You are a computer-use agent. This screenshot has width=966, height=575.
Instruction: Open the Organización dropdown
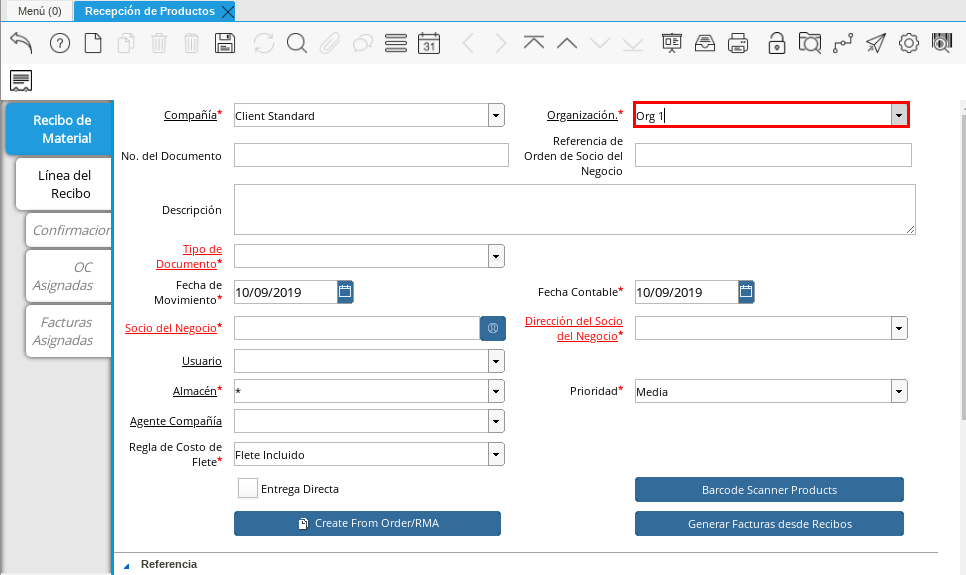[899, 115]
